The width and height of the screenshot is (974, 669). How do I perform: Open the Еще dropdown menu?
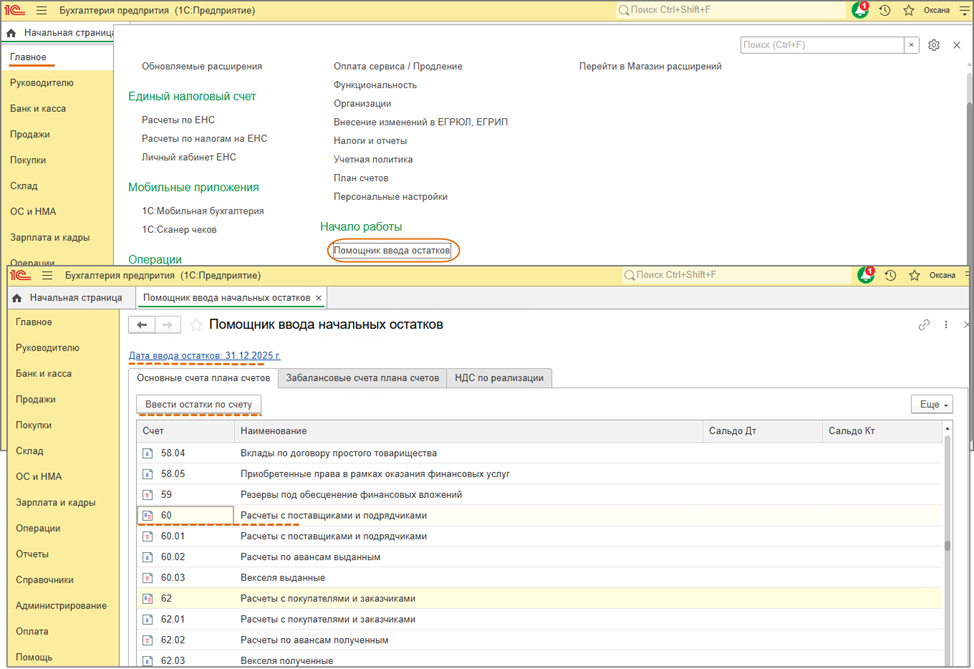tap(931, 404)
